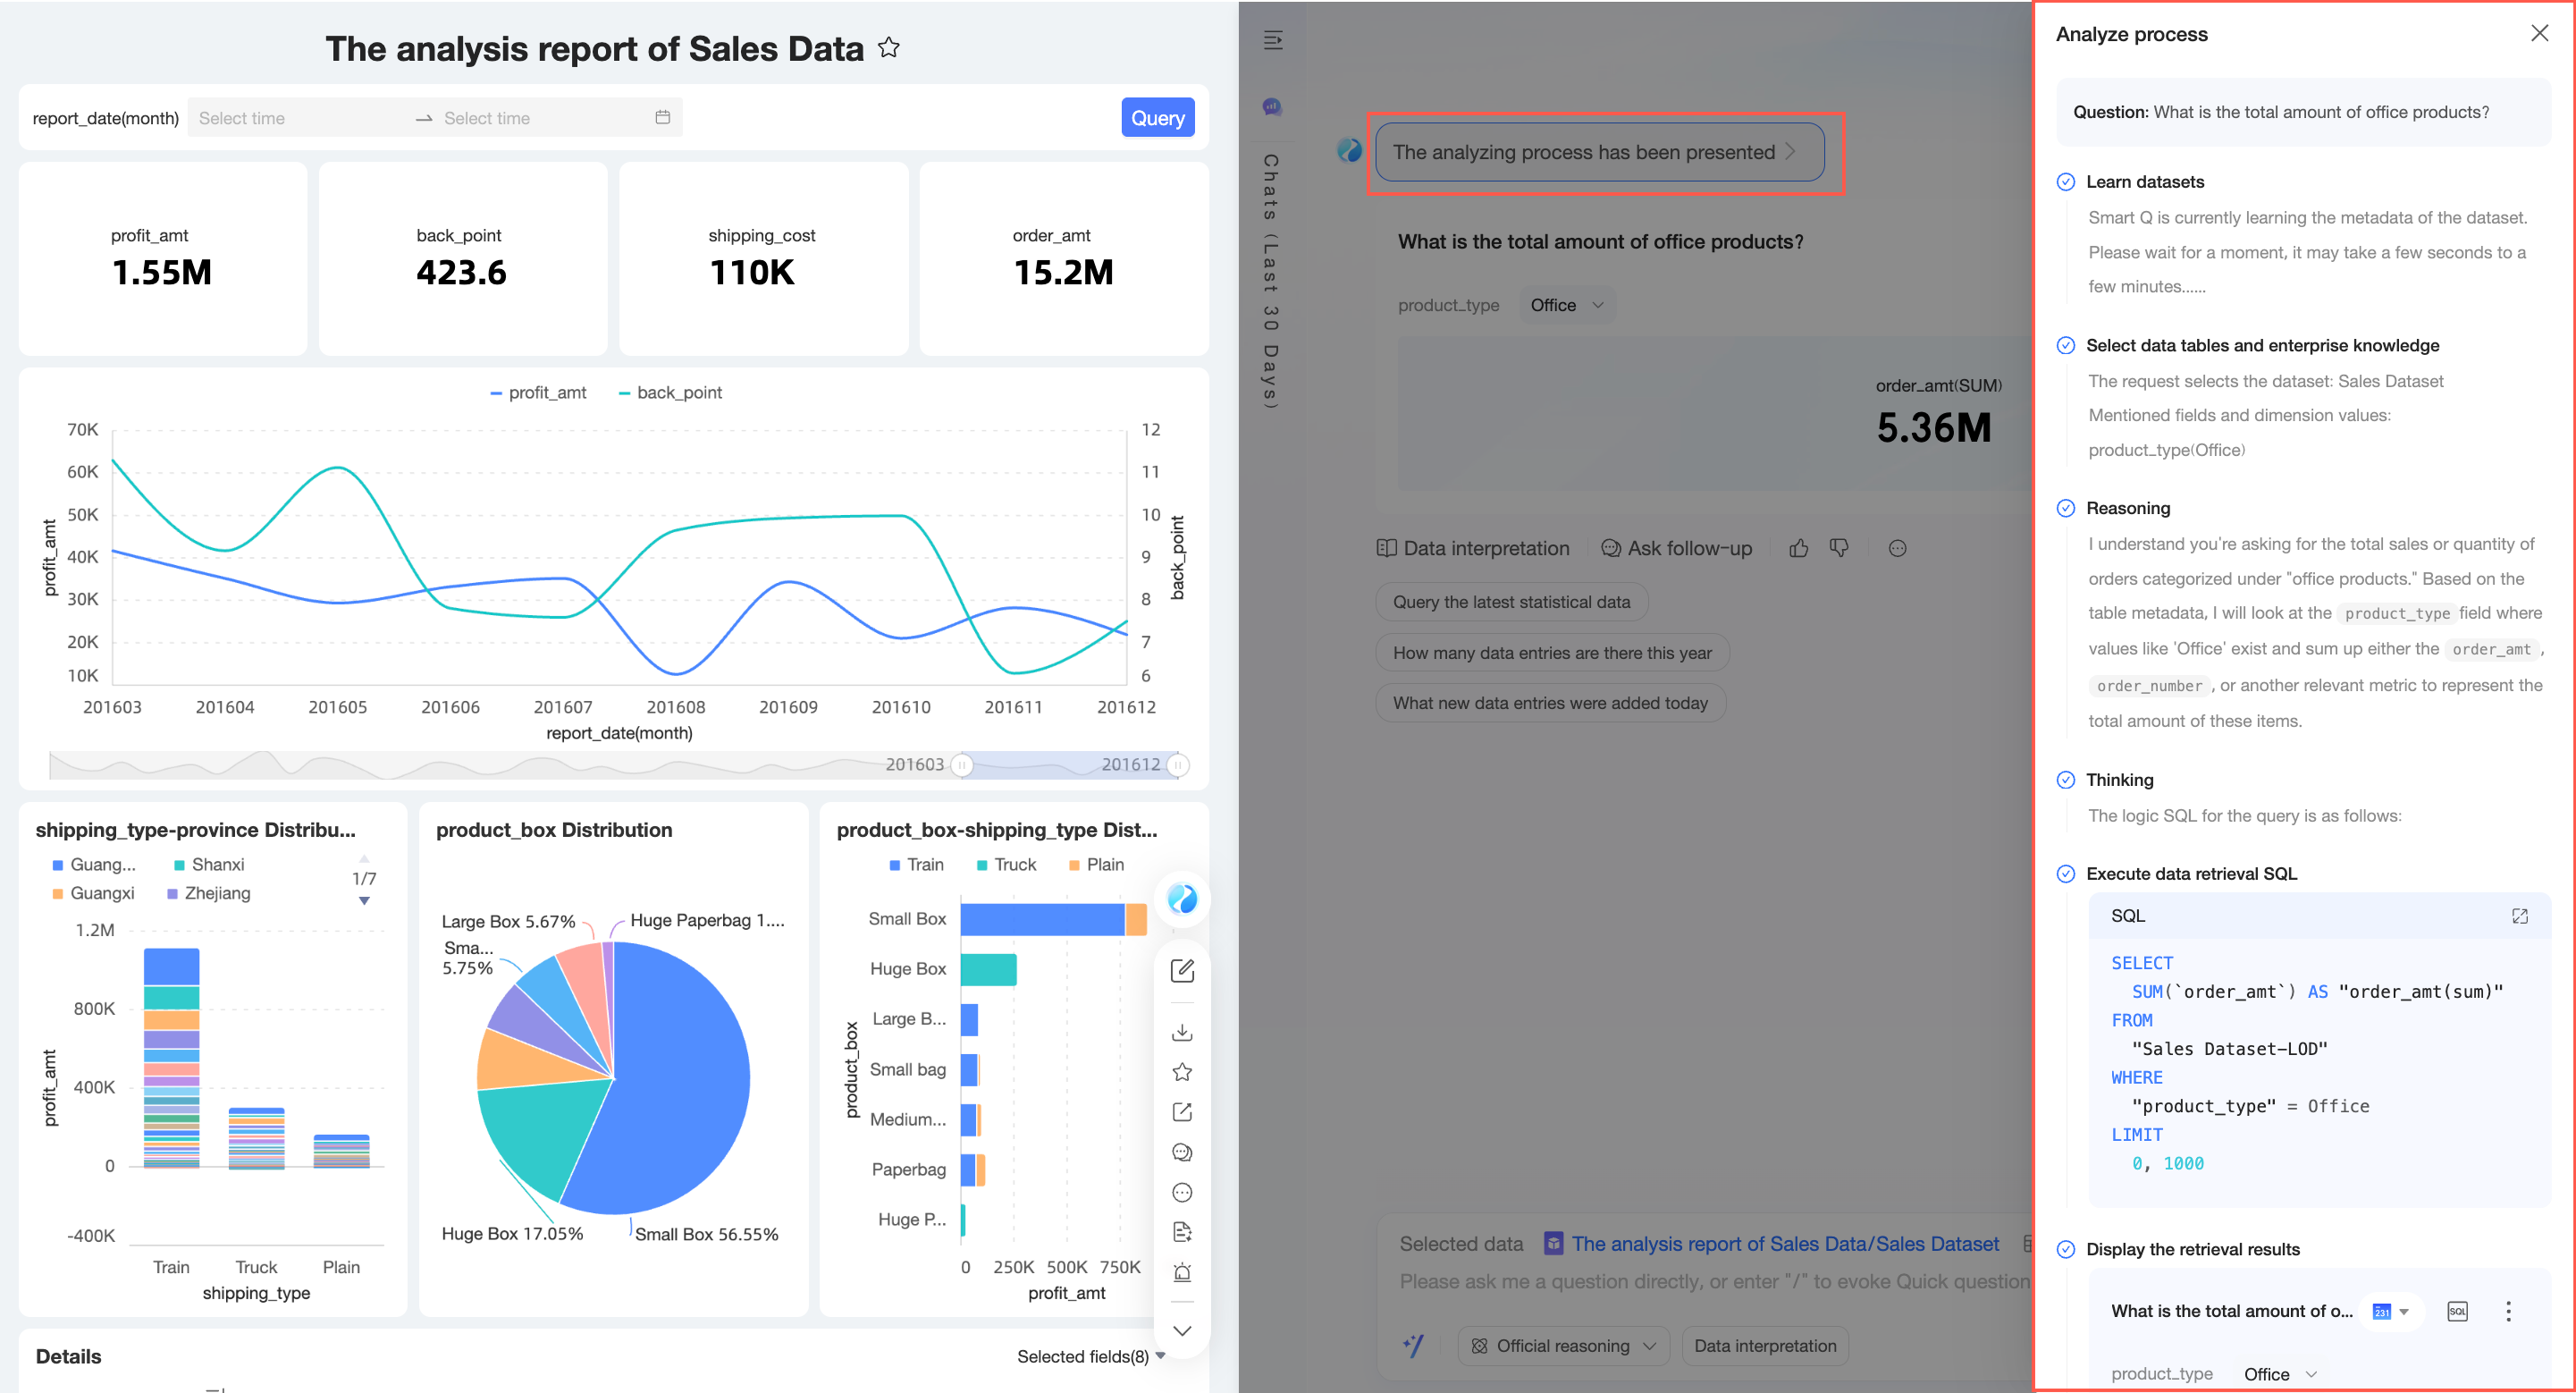
Task: Expand the SQL code block icon
Action: coord(2519,916)
